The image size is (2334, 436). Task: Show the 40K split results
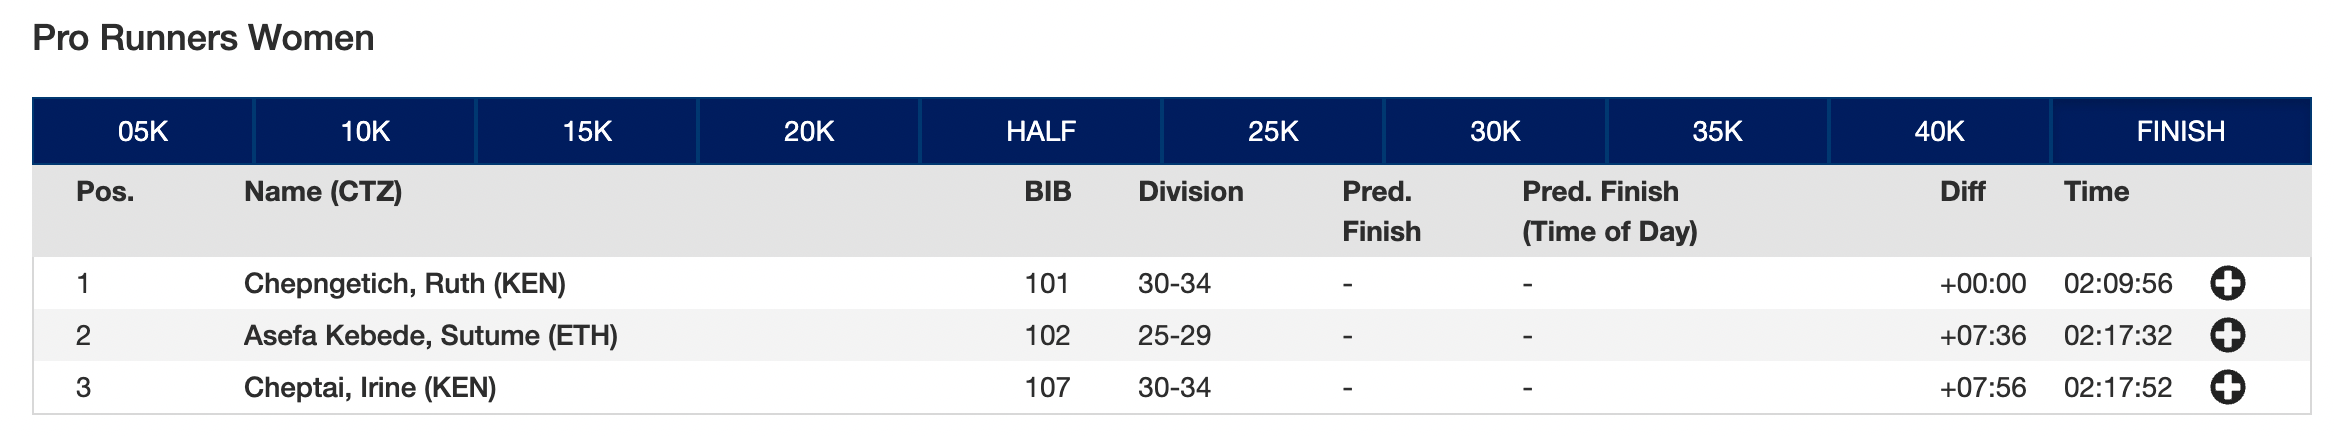pyautogui.click(x=1939, y=131)
